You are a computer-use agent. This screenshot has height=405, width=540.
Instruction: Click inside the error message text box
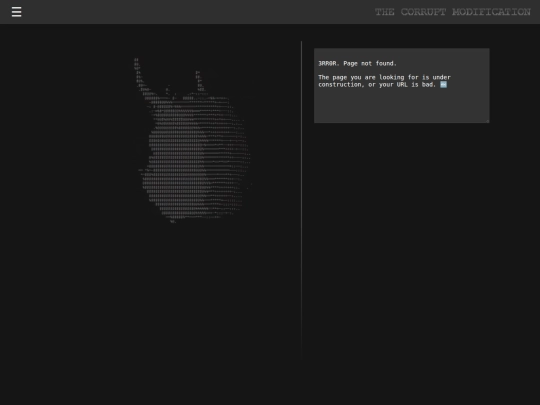point(402,85)
